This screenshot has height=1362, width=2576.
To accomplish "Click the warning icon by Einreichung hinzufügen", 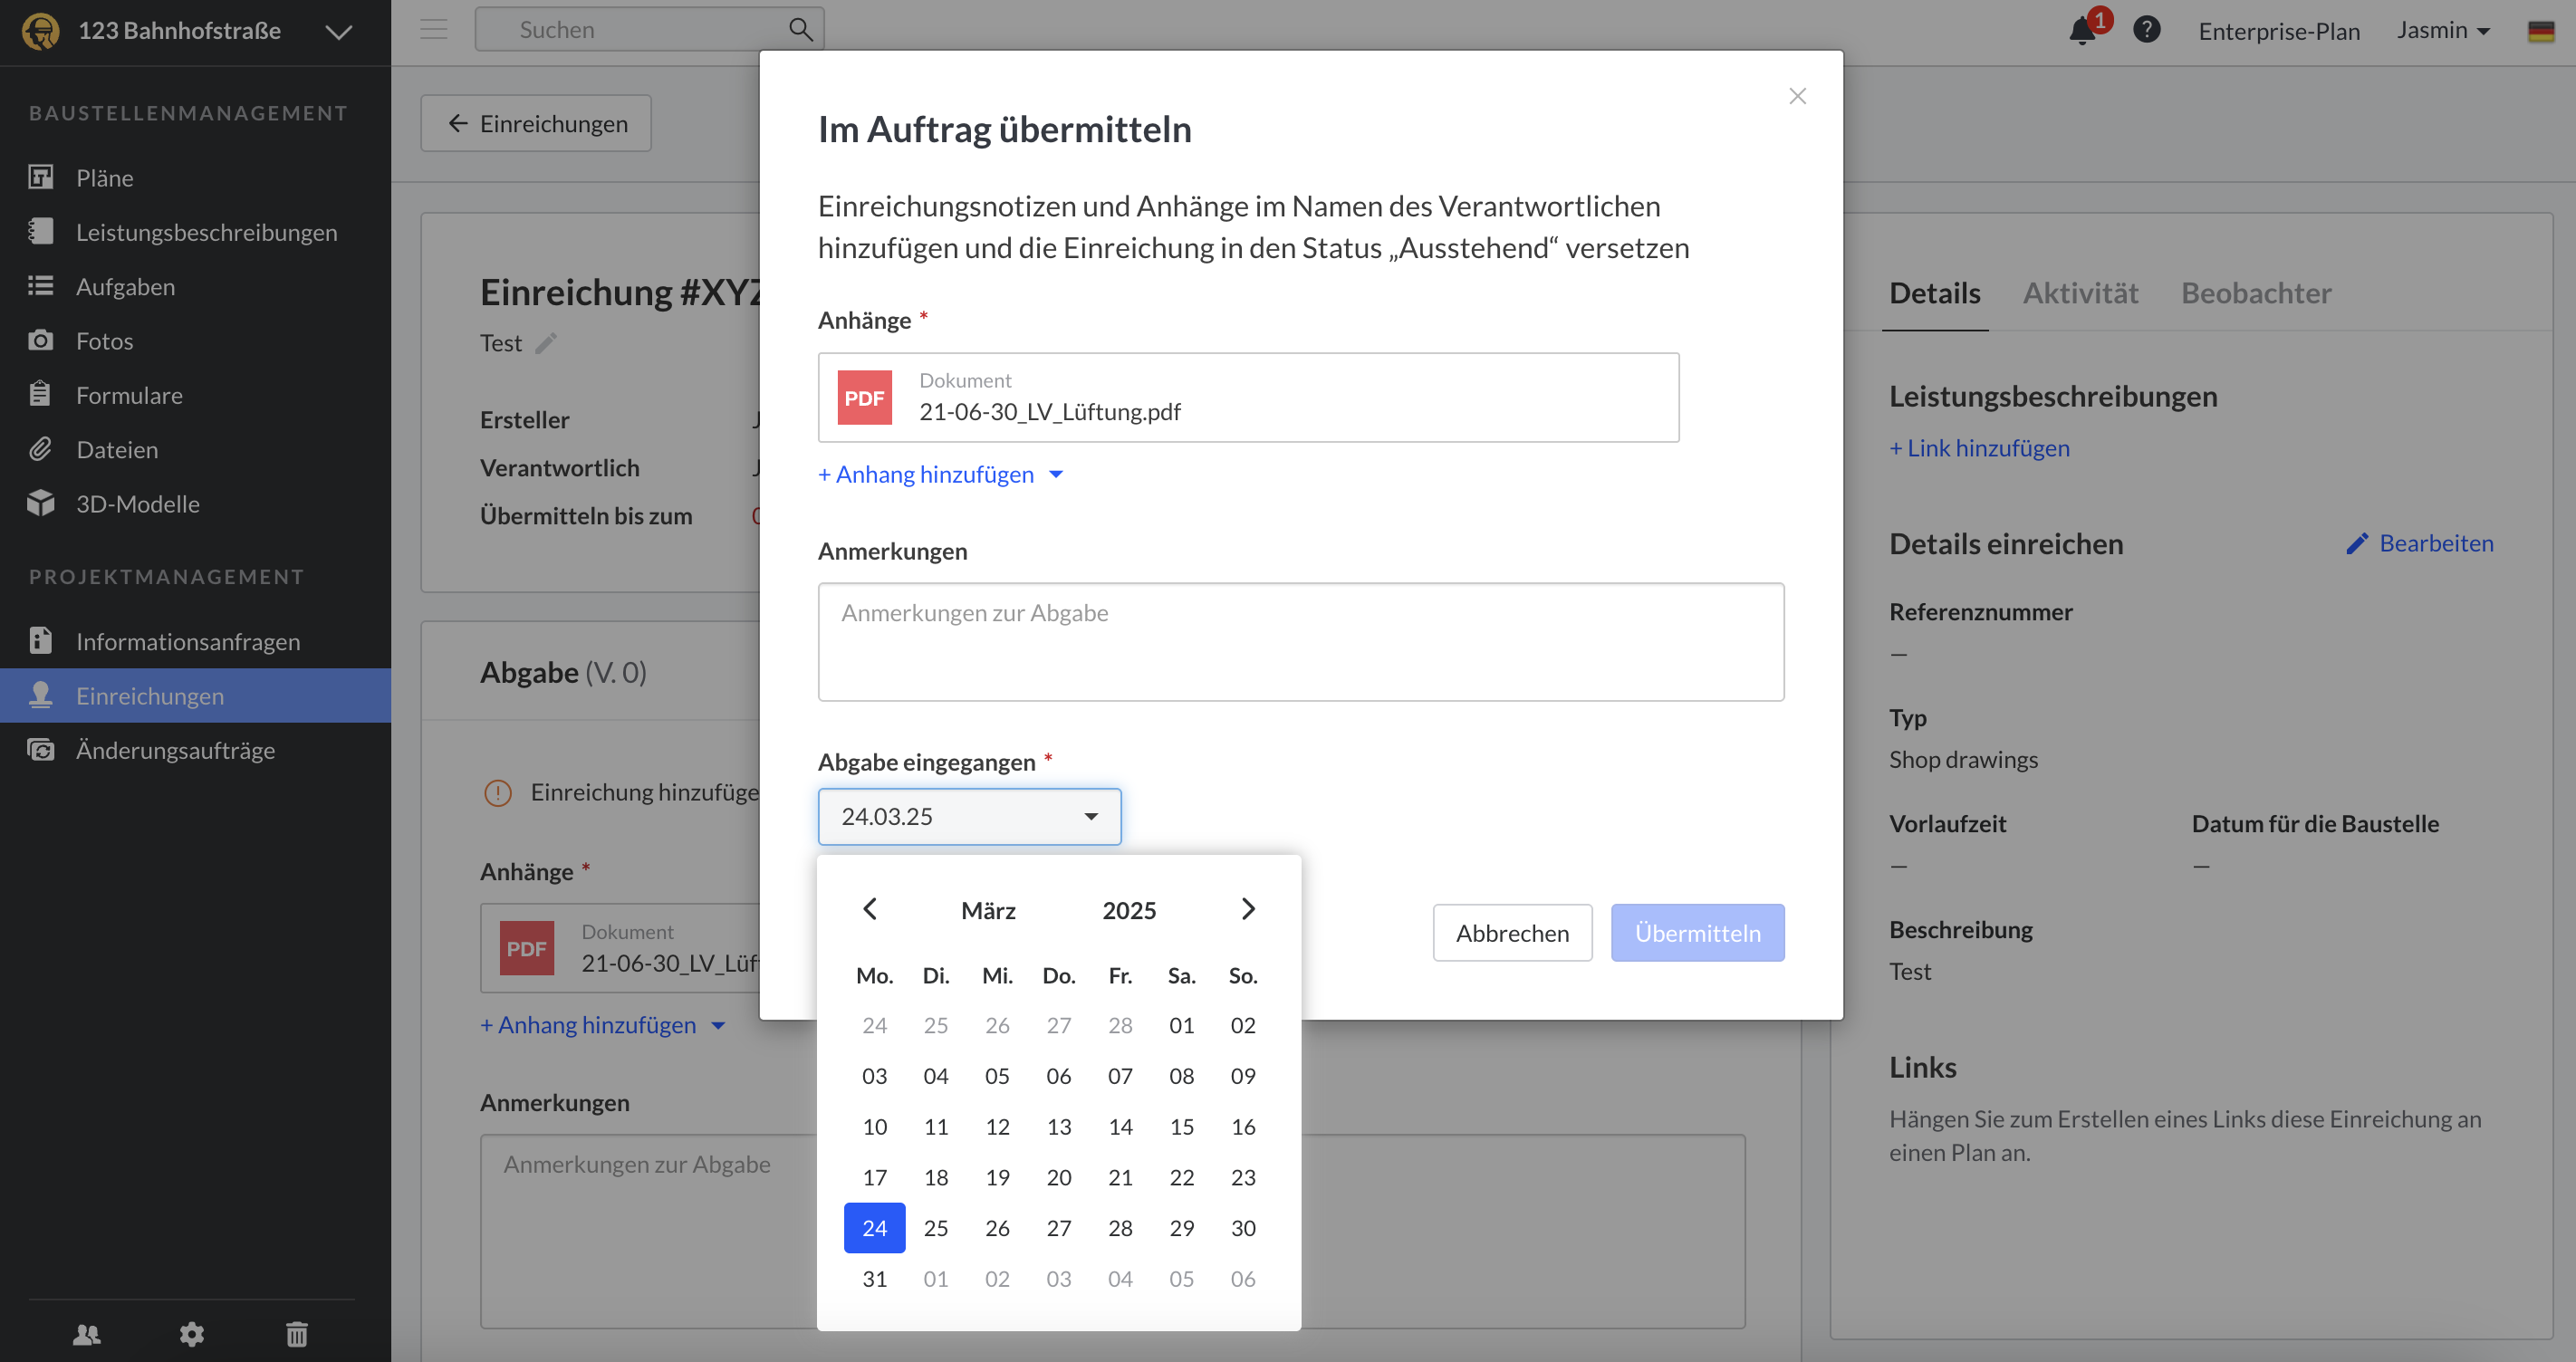I will [497, 792].
